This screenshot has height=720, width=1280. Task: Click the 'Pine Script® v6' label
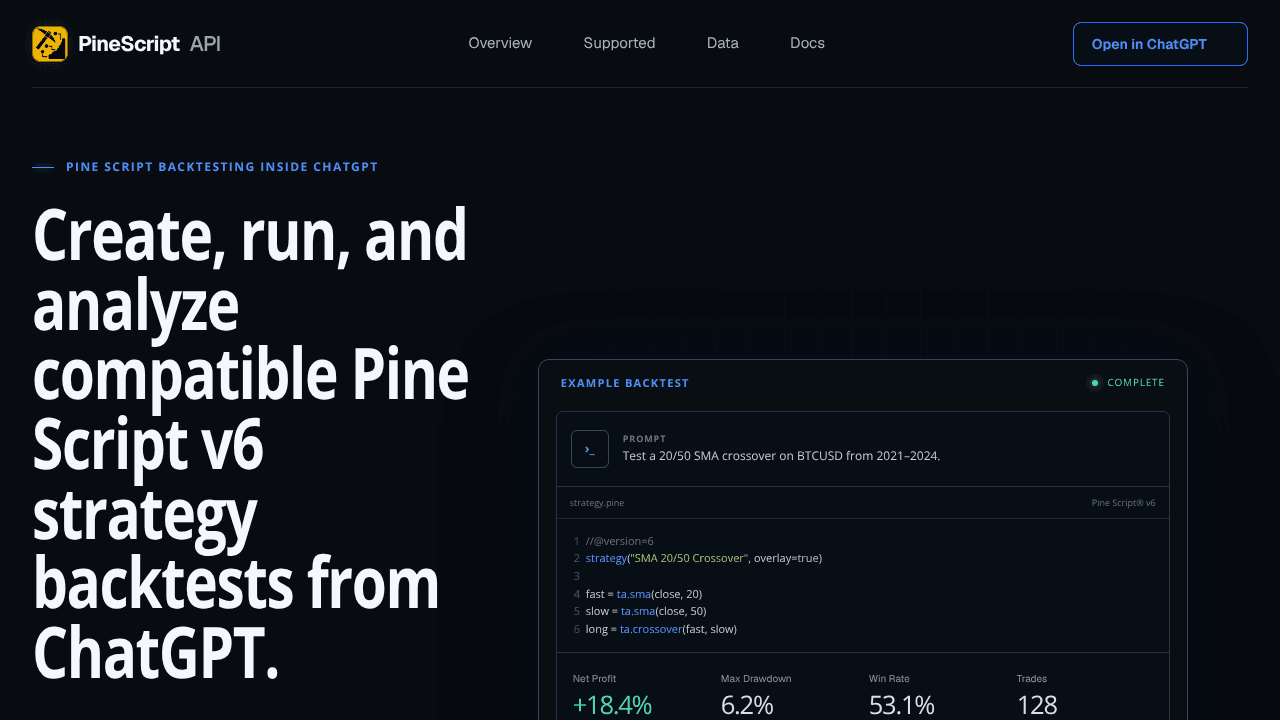pyautogui.click(x=1123, y=503)
